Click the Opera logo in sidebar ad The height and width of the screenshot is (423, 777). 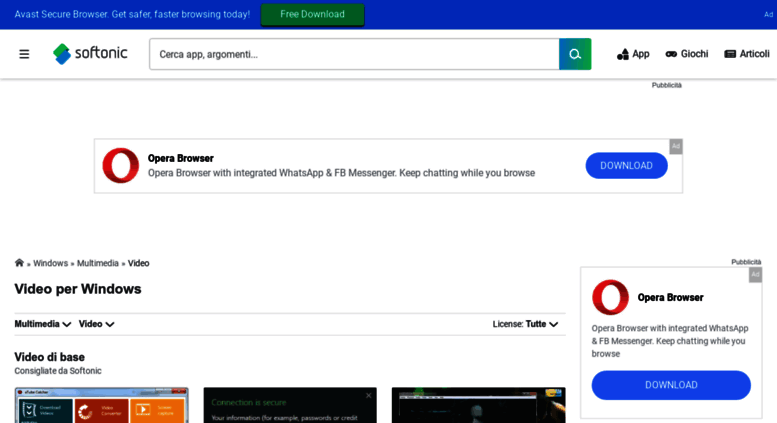point(610,297)
